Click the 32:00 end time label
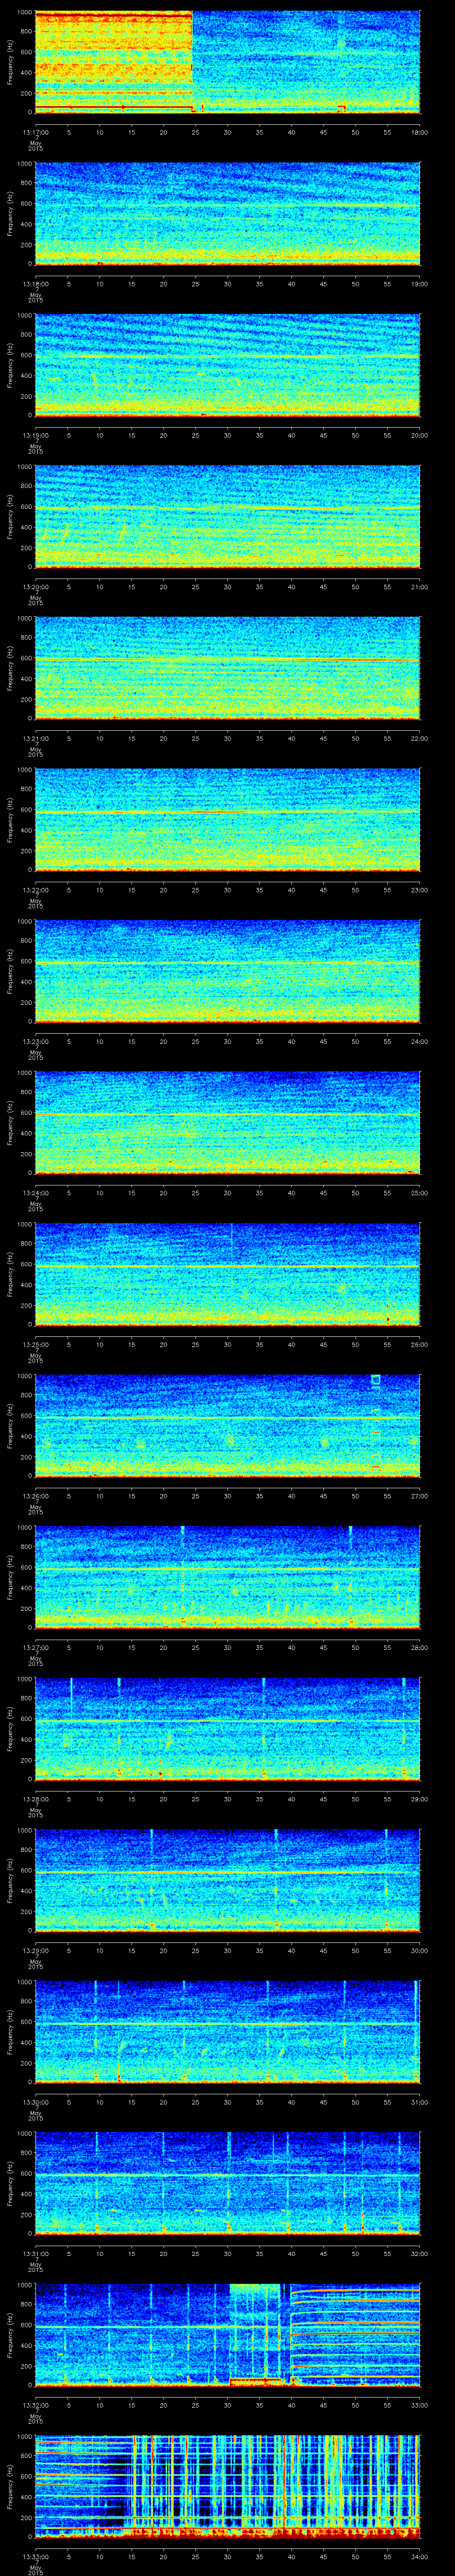 click(x=420, y=2254)
